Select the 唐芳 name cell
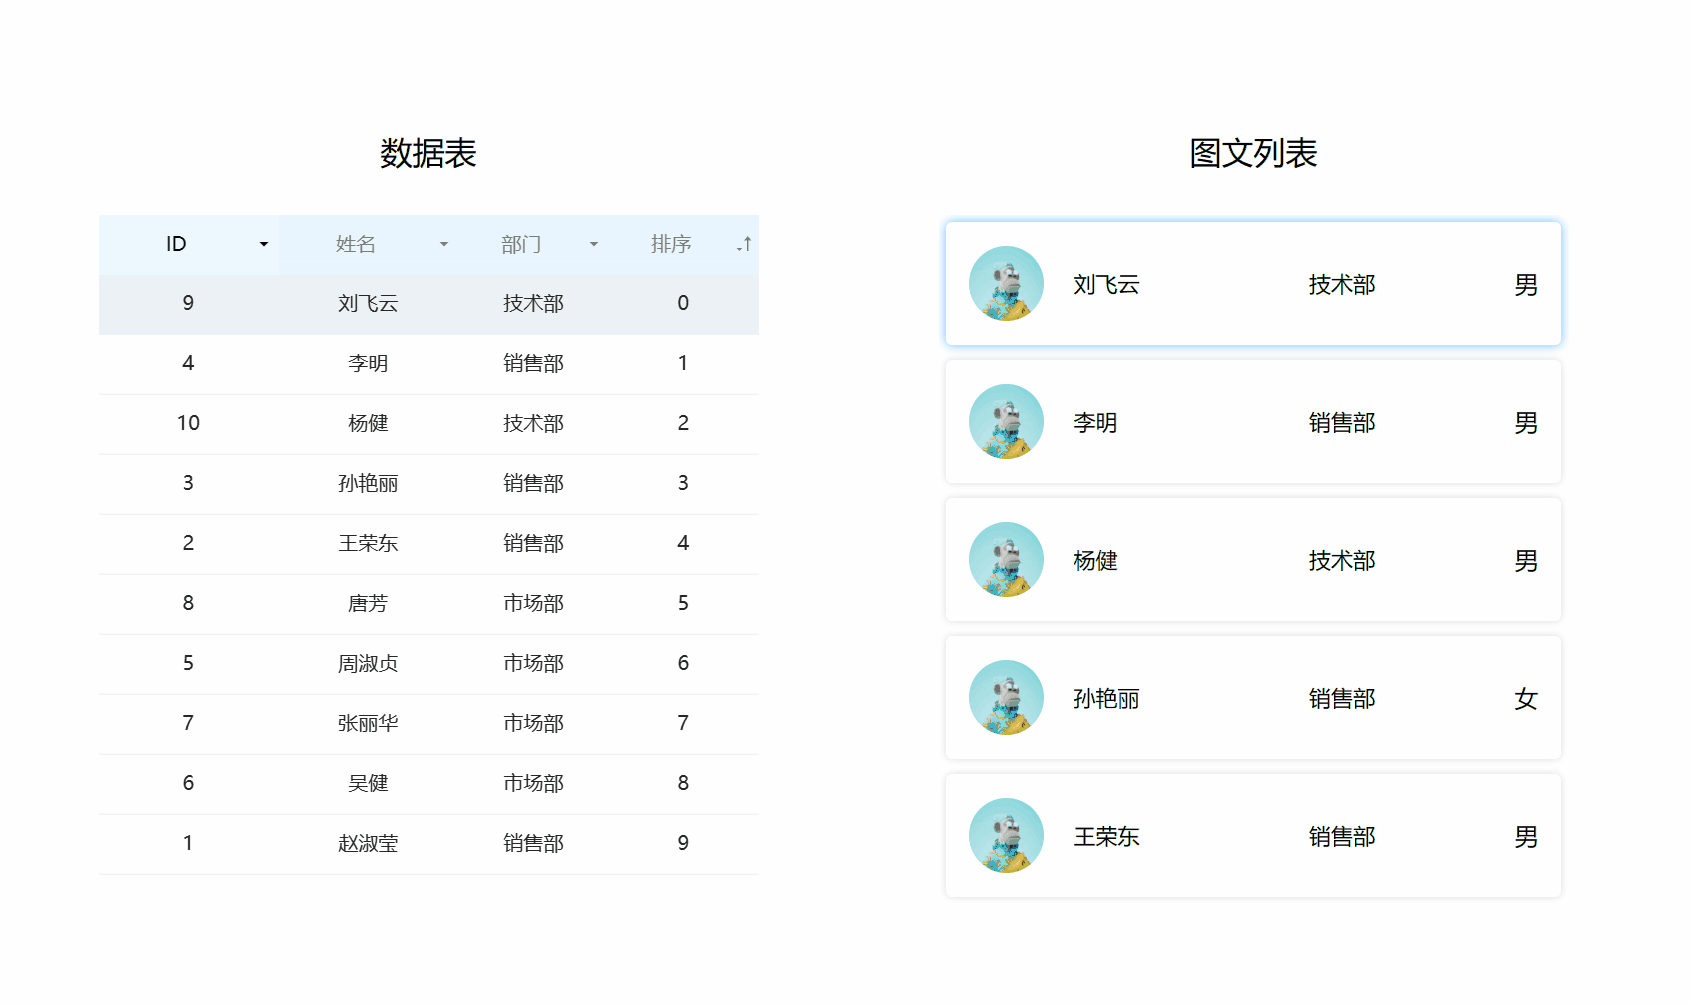Screen dimensions: 1691x1004 (x=368, y=604)
